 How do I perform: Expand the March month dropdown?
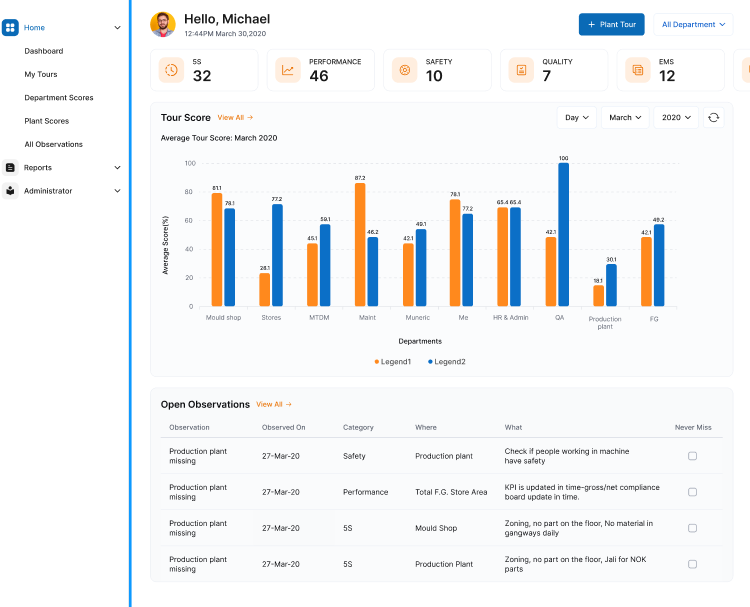pyautogui.click(x=625, y=118)
